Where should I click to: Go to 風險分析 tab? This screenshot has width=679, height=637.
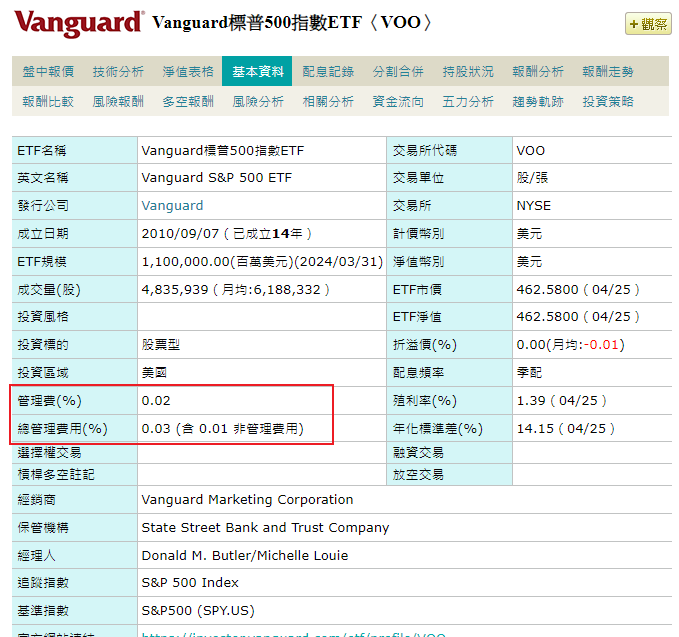click(258, 102)
